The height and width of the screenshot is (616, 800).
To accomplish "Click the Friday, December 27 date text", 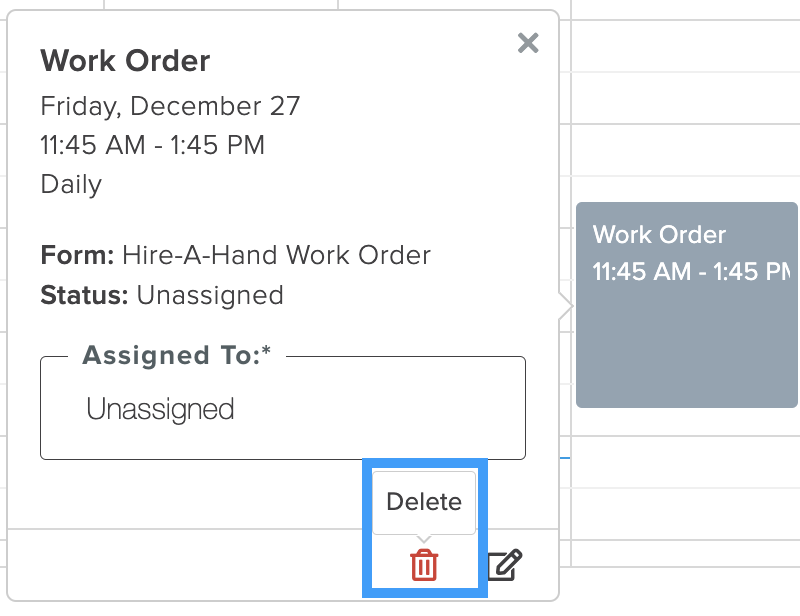I will [x=170, y=105].
